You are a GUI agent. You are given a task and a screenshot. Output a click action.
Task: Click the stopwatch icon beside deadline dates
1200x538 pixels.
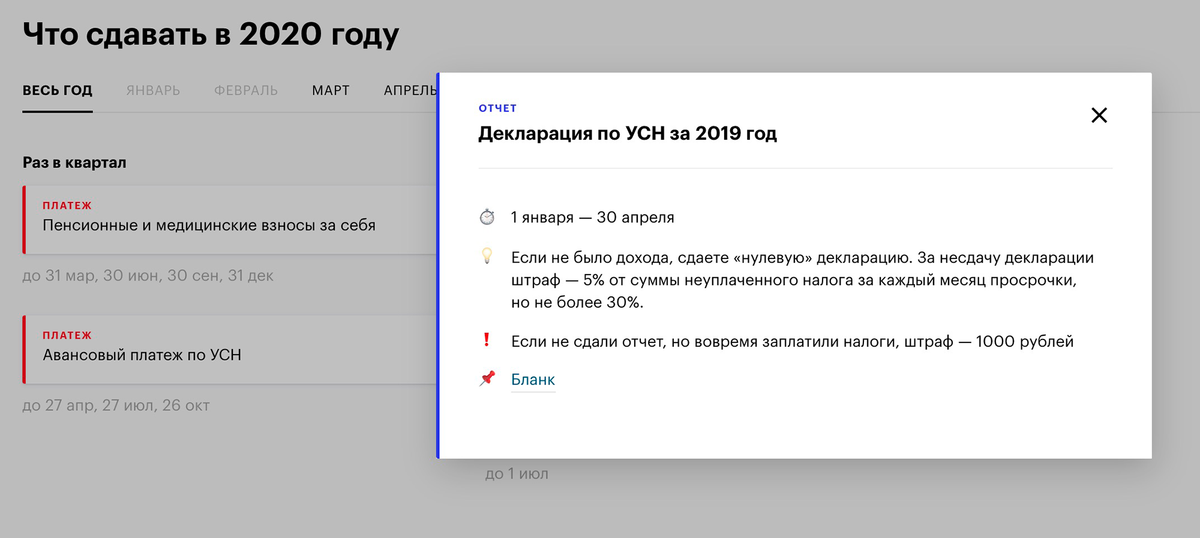click(487, 217)
